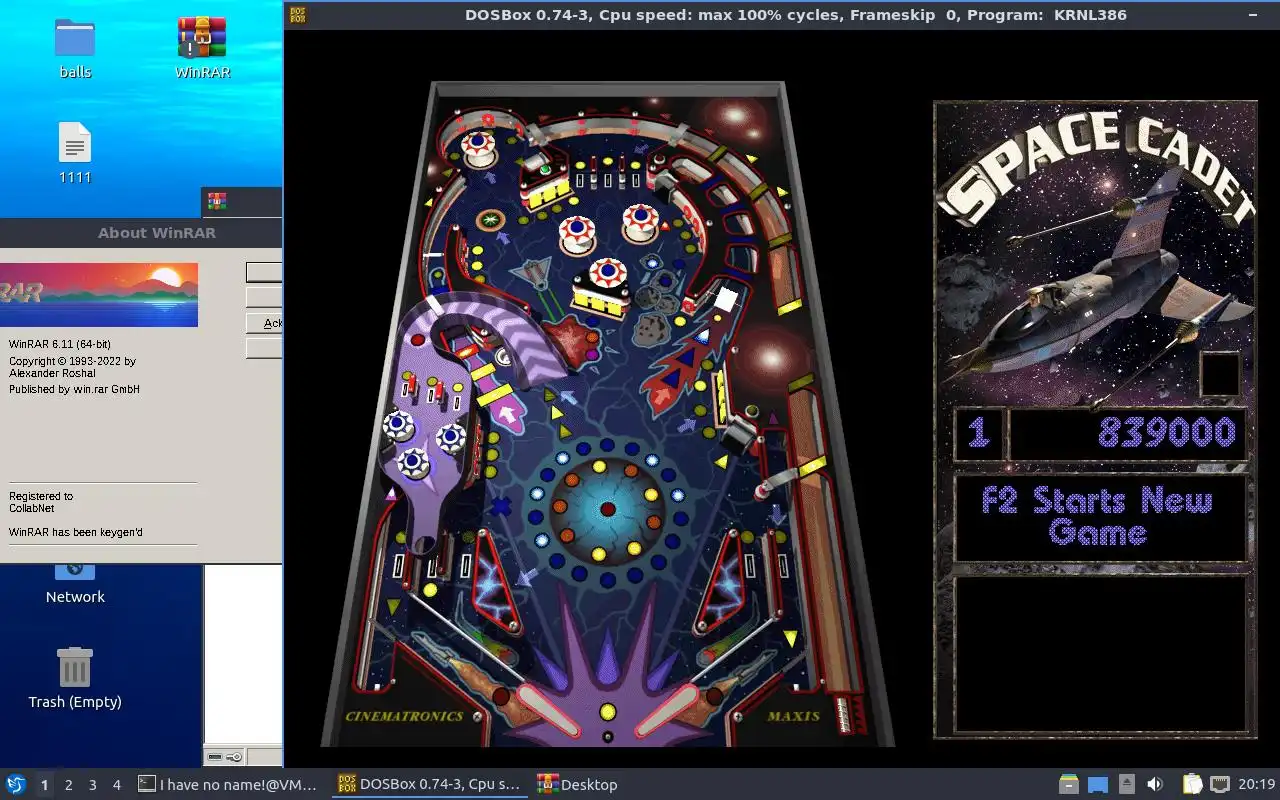
Task: Activate the DOSBox 0.74-3 taskbar entry
Action: coord(430,784)
